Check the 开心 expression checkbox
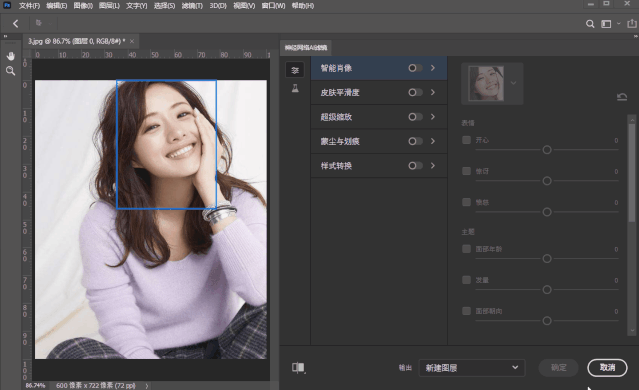The width and height of the screenshot is (639, 390). (x=467, y=140)
